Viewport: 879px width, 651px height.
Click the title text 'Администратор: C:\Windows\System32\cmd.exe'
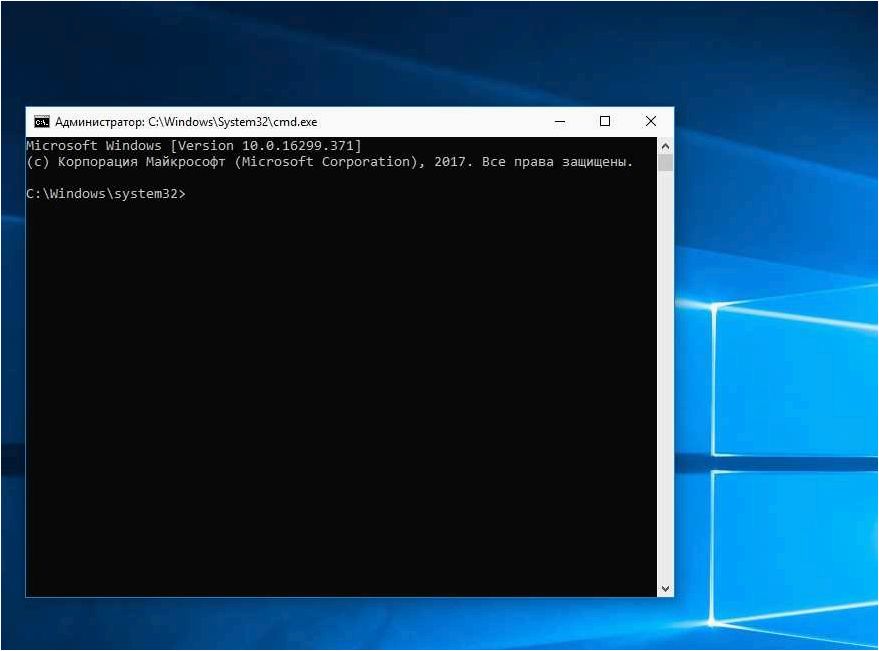click(x=186, y=122)
